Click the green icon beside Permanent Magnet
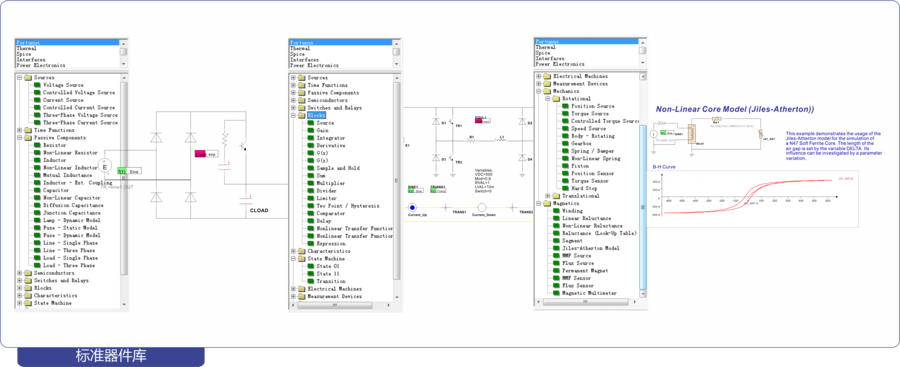Screen dimensions: 900x367 point(556,271)
